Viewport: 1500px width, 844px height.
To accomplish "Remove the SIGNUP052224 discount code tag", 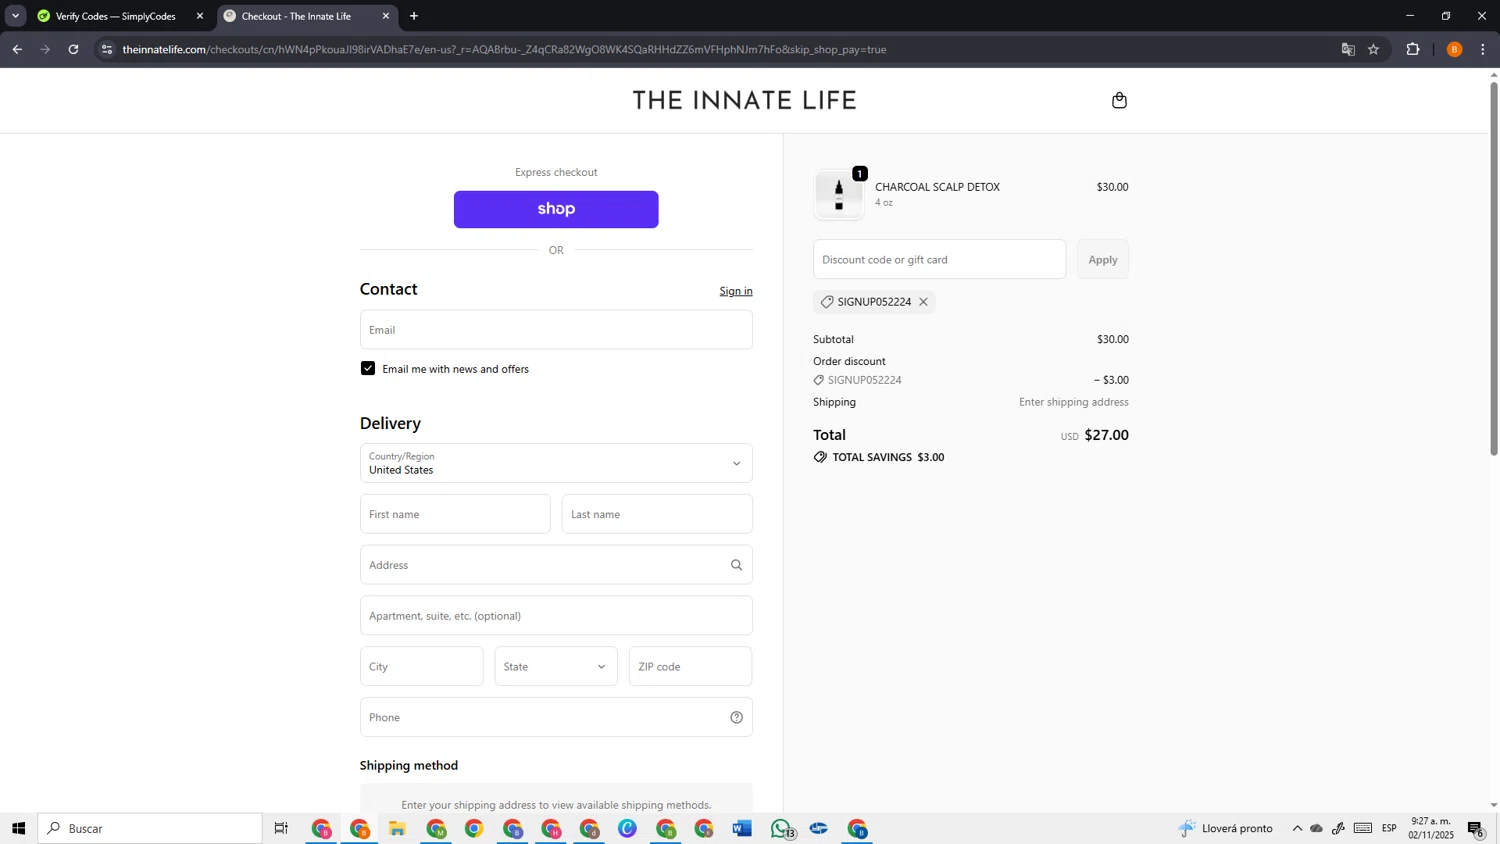I will 923,302.
